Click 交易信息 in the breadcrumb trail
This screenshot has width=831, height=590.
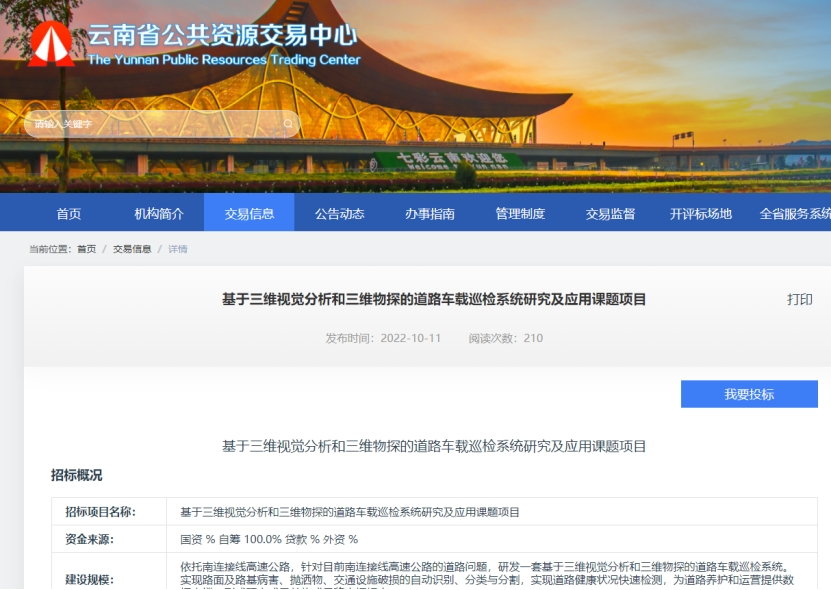(x=131, y=249)
